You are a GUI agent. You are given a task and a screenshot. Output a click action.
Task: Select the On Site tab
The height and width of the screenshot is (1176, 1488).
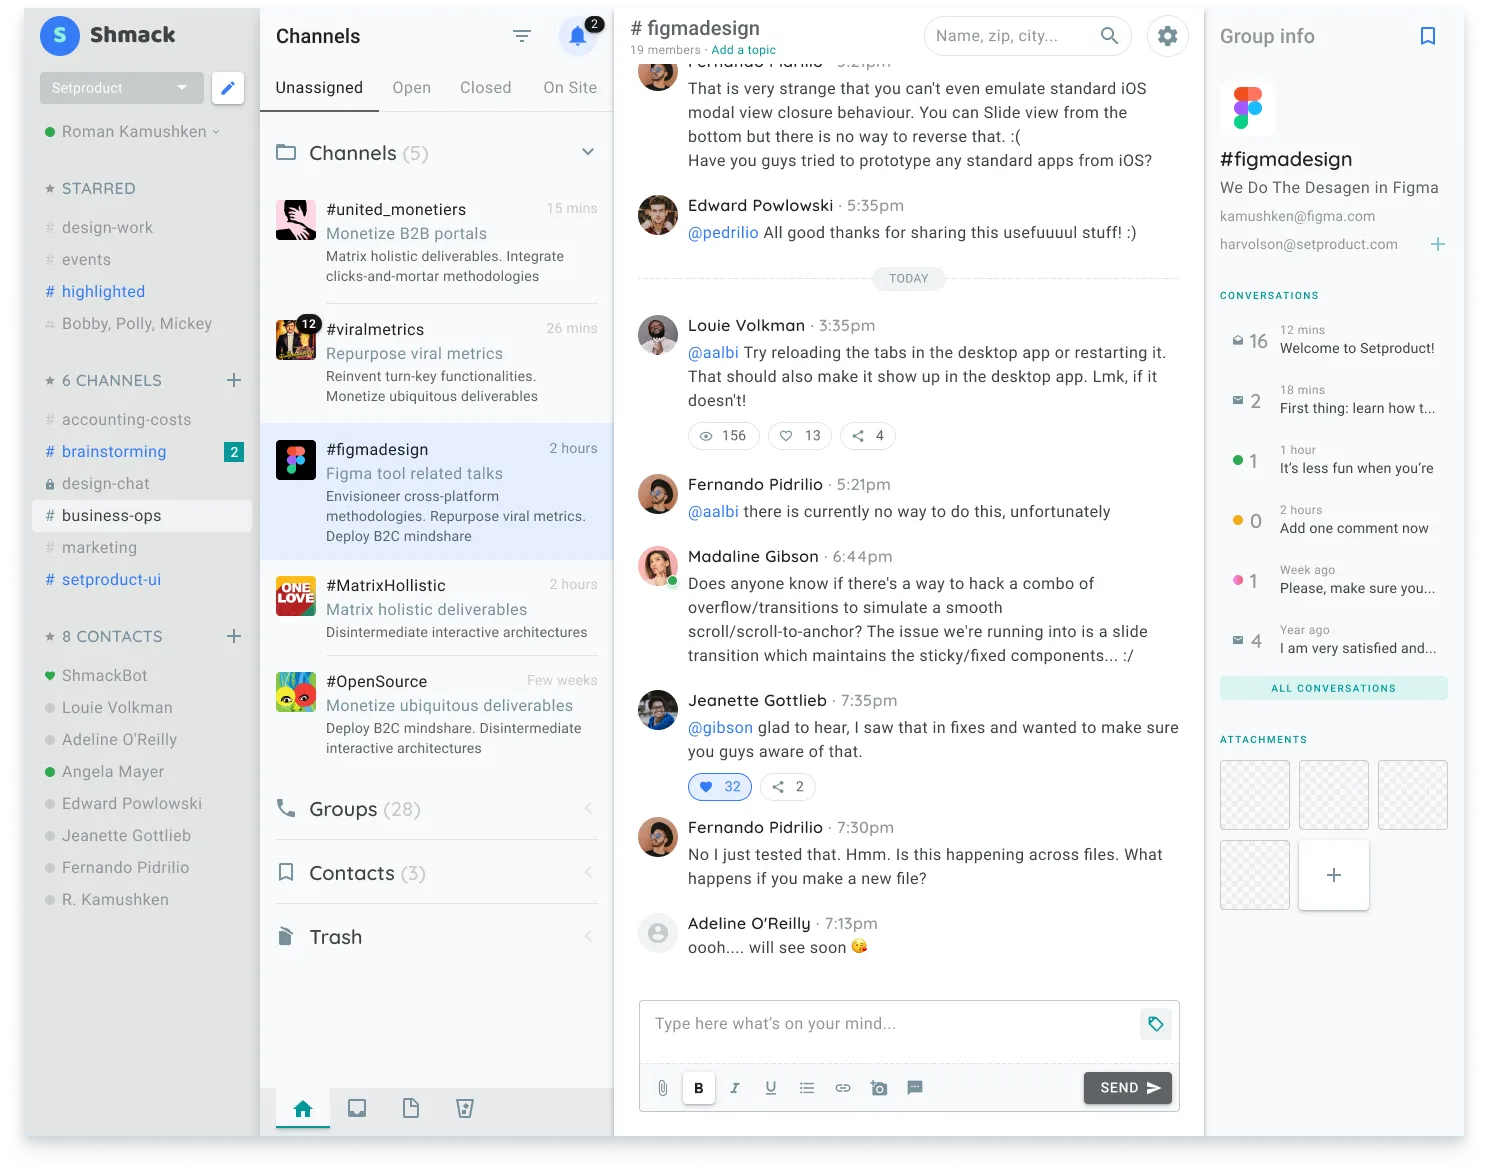pos(570,87)
